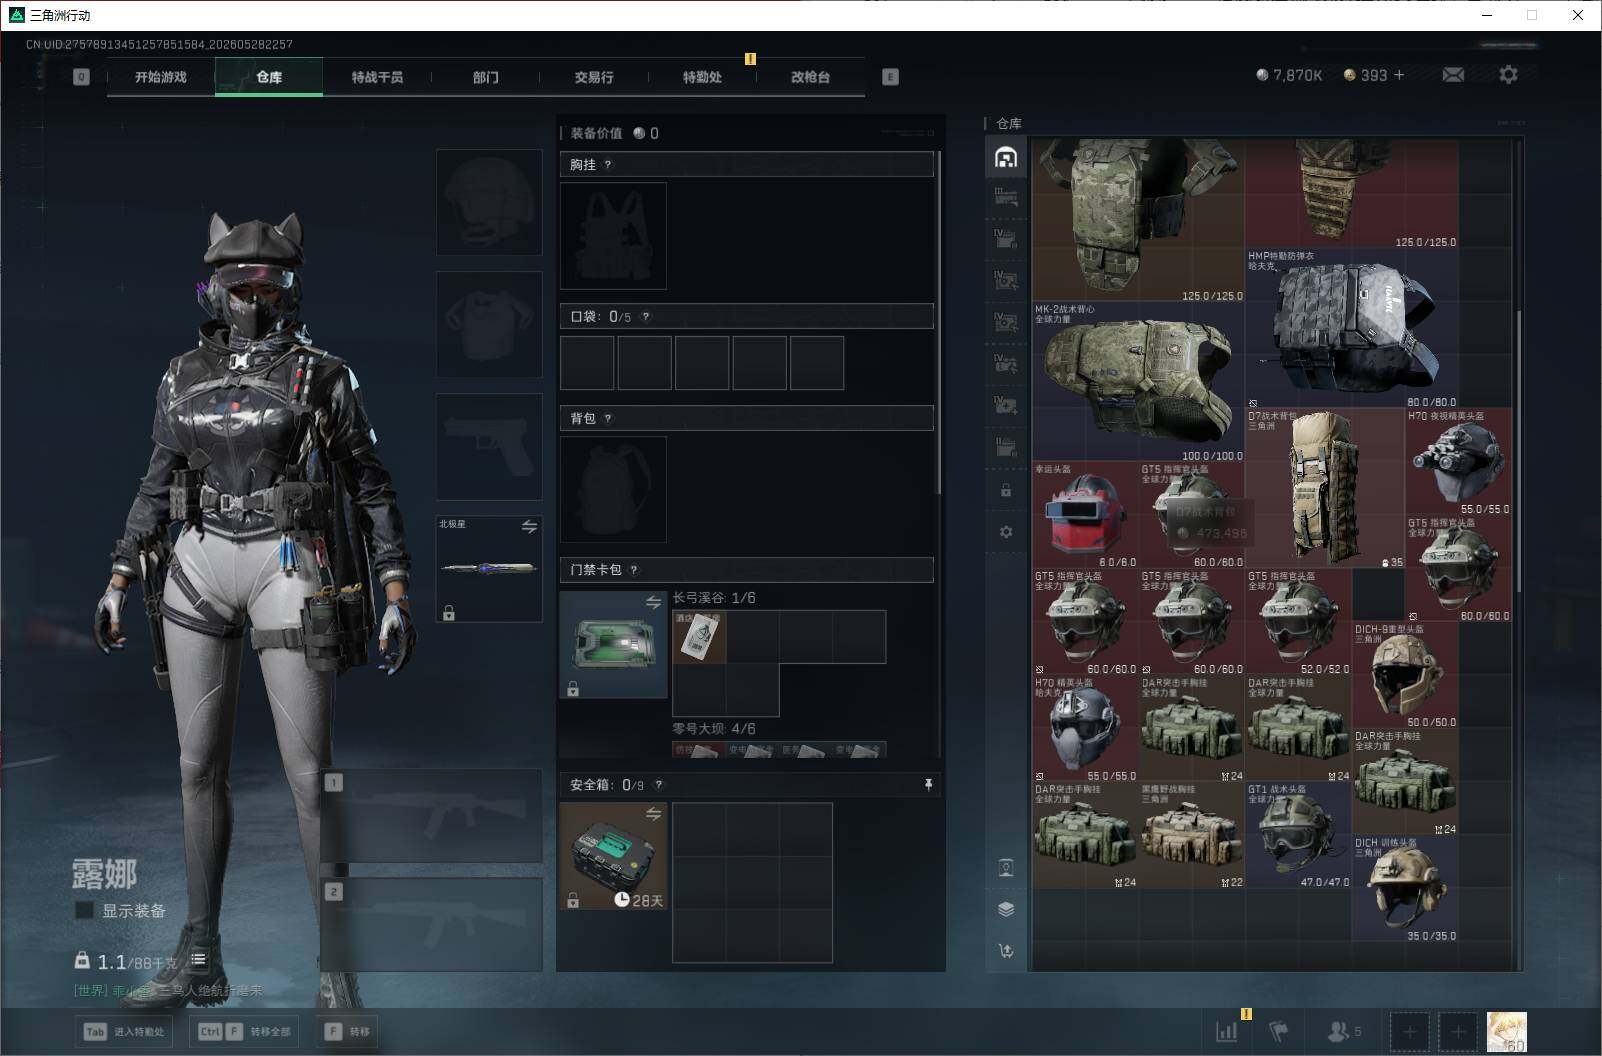Select the MK-2战术背心 vest item
This screenshot has width=1602, height=1056.
coord(1138,382)
